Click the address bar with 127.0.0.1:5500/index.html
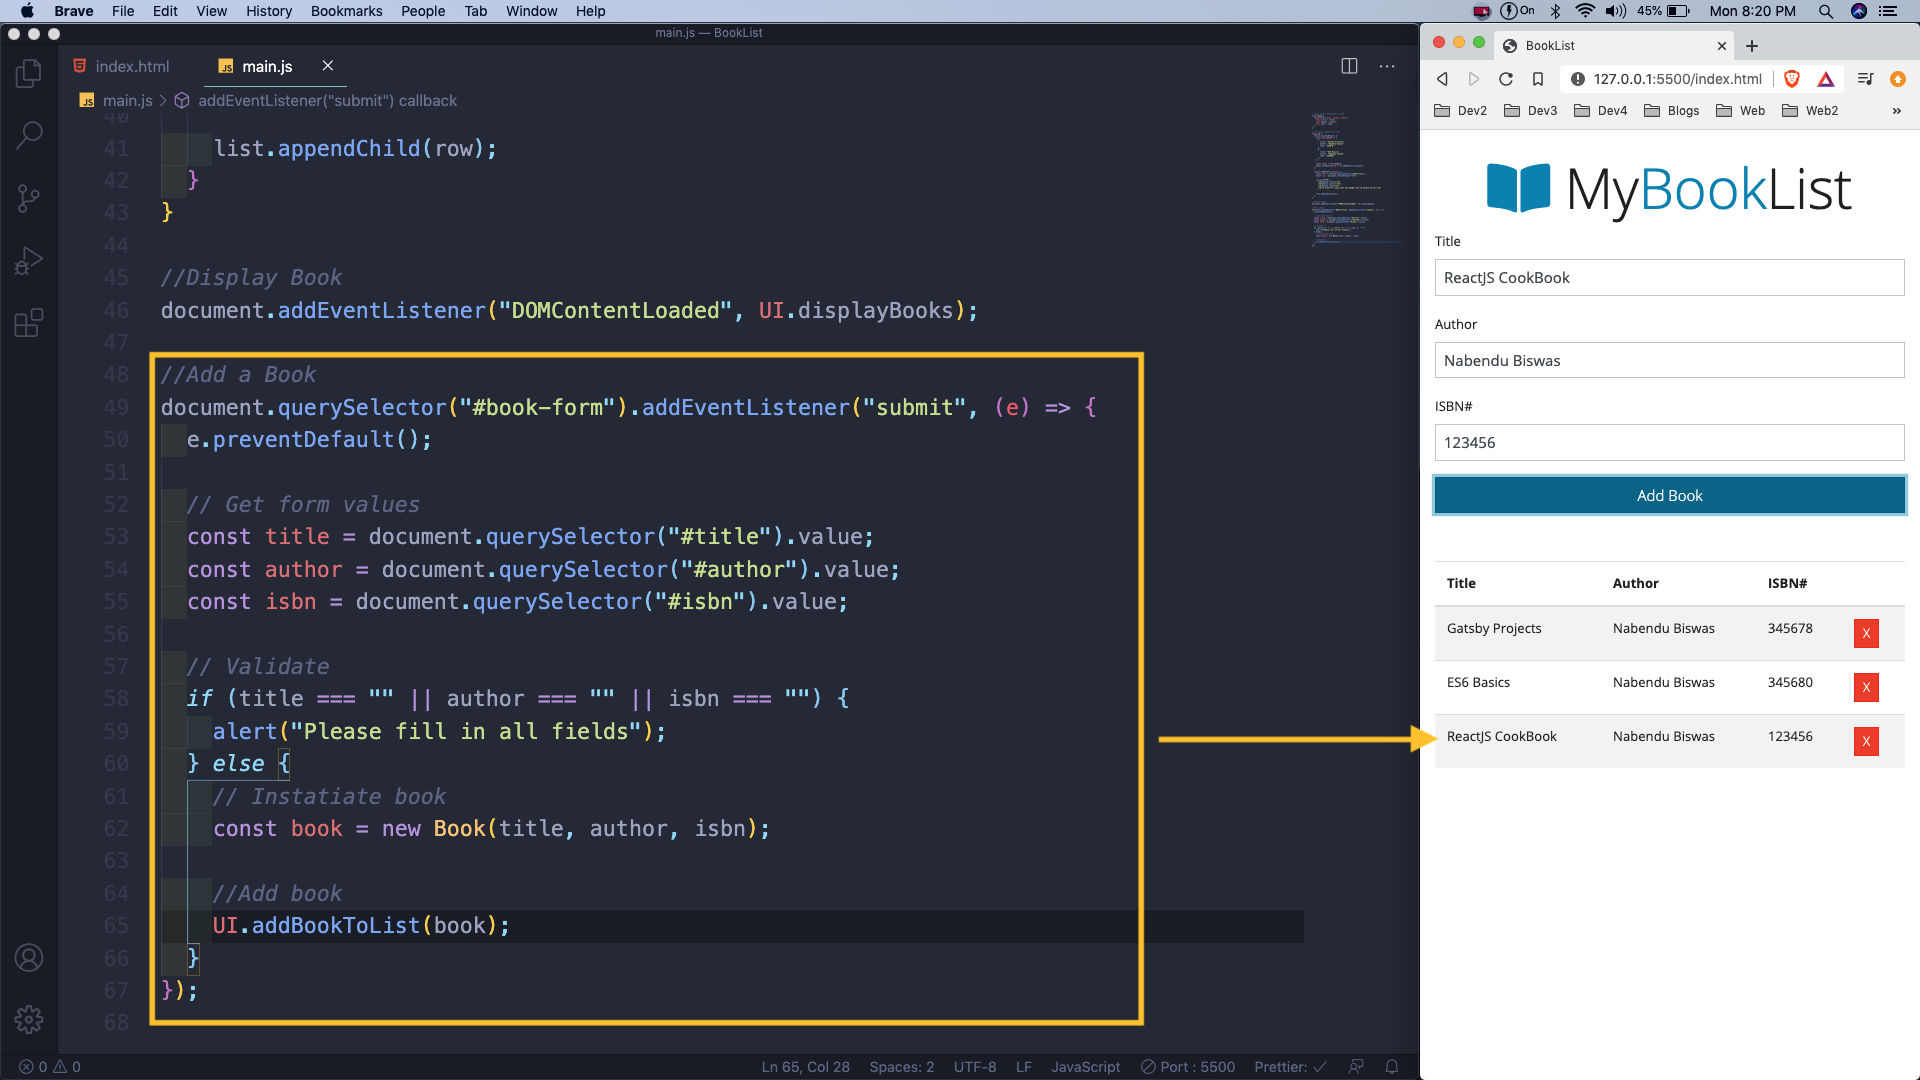The height and width of the screenshot is (1080, 1920). tap(1677, 79)
